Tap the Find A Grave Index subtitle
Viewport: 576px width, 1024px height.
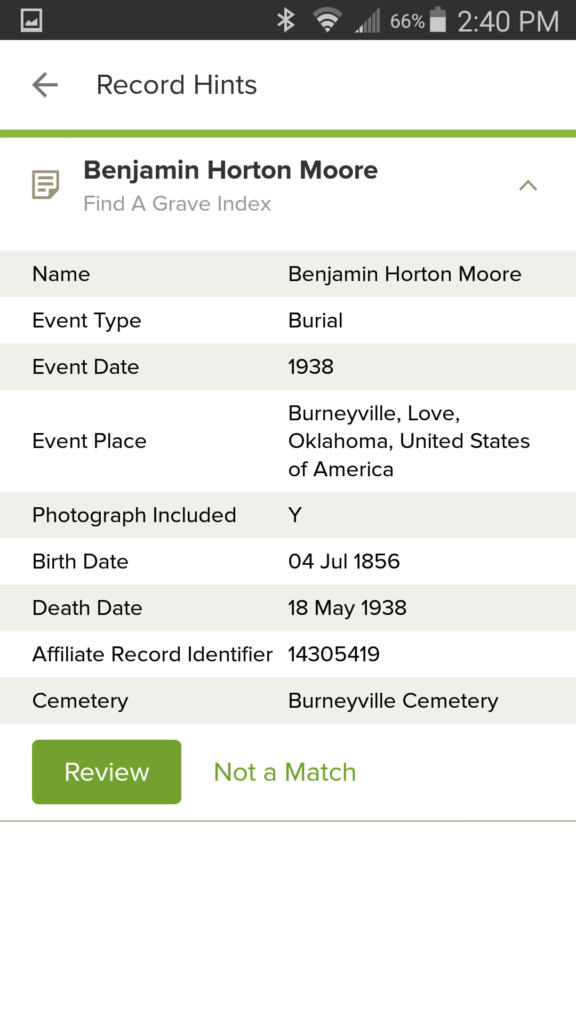point(177,204)
